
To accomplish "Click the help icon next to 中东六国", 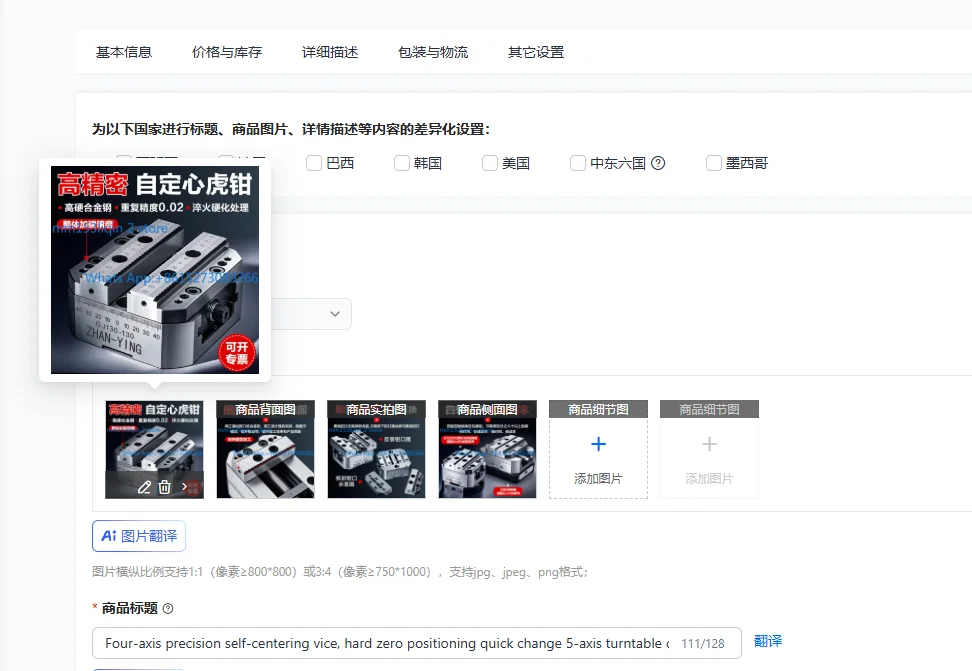I will 658,163.
